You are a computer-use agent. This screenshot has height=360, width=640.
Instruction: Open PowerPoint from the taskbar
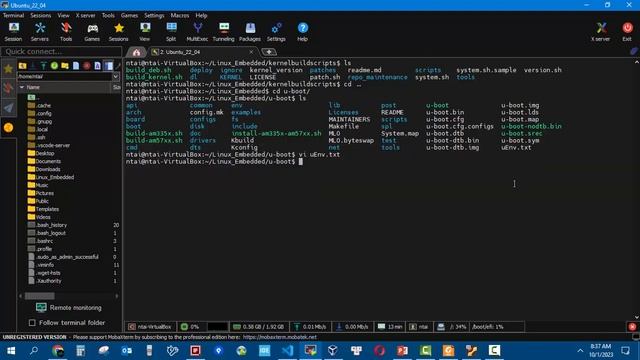402,351
